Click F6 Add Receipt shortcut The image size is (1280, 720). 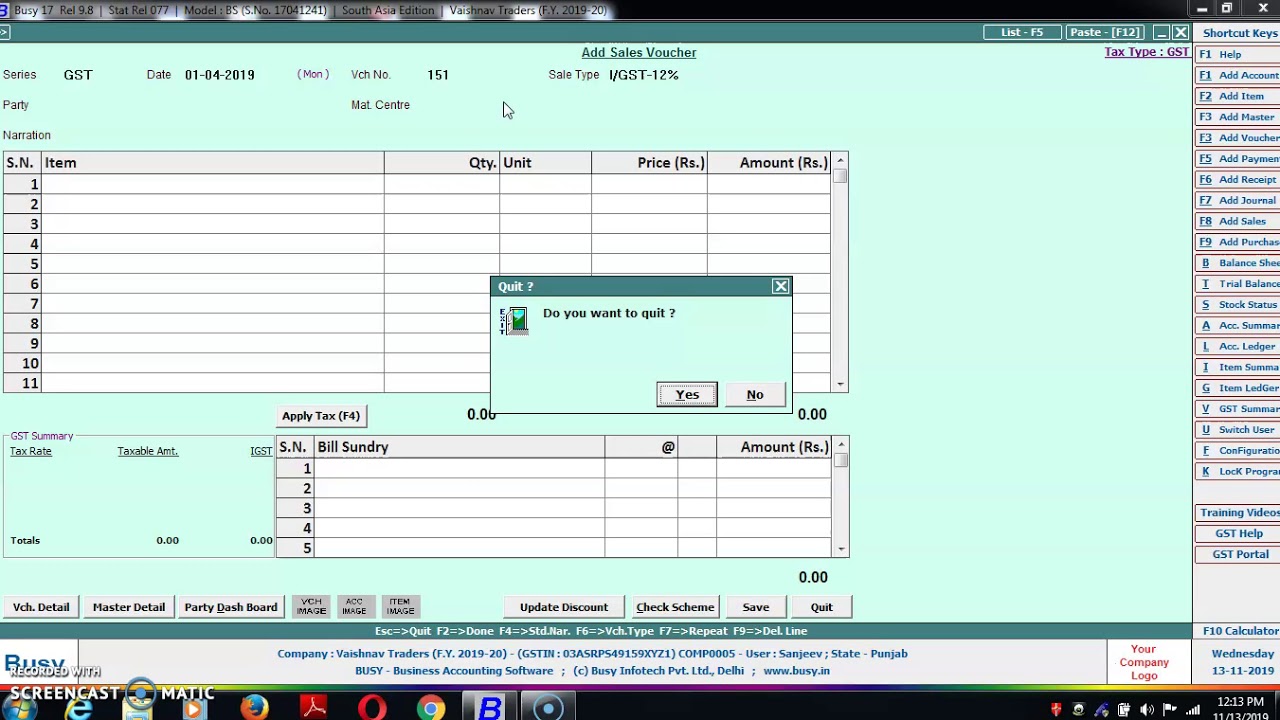point(1237,179)
